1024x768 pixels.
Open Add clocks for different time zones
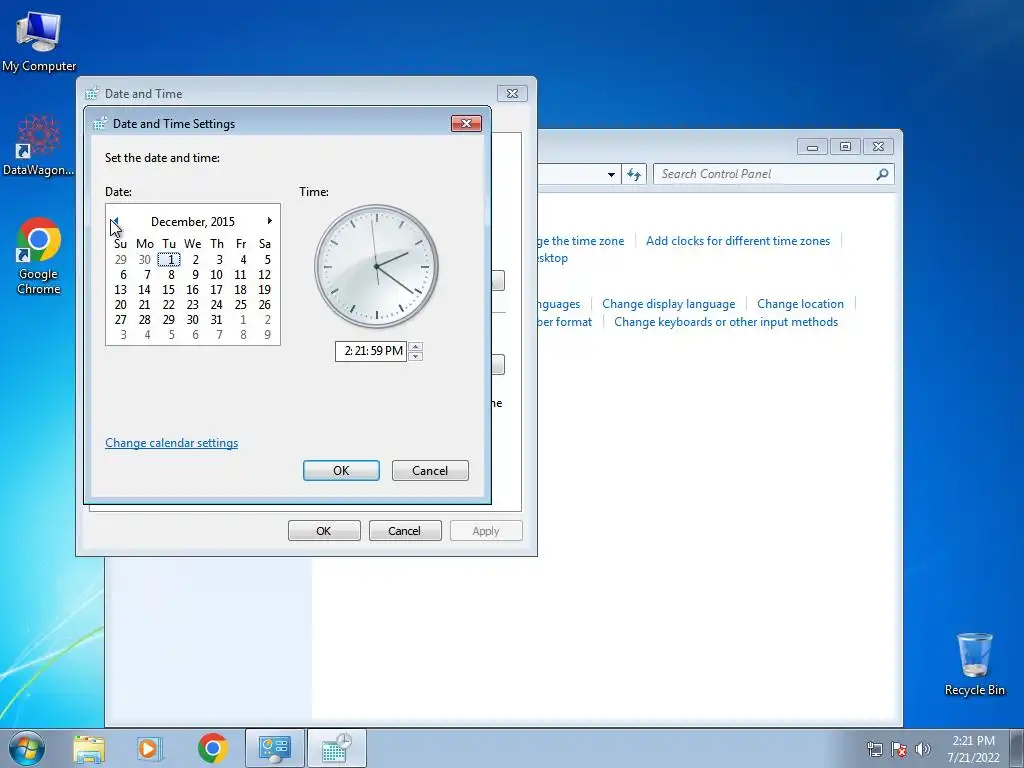pyautogui.click(x=738, y=240)
